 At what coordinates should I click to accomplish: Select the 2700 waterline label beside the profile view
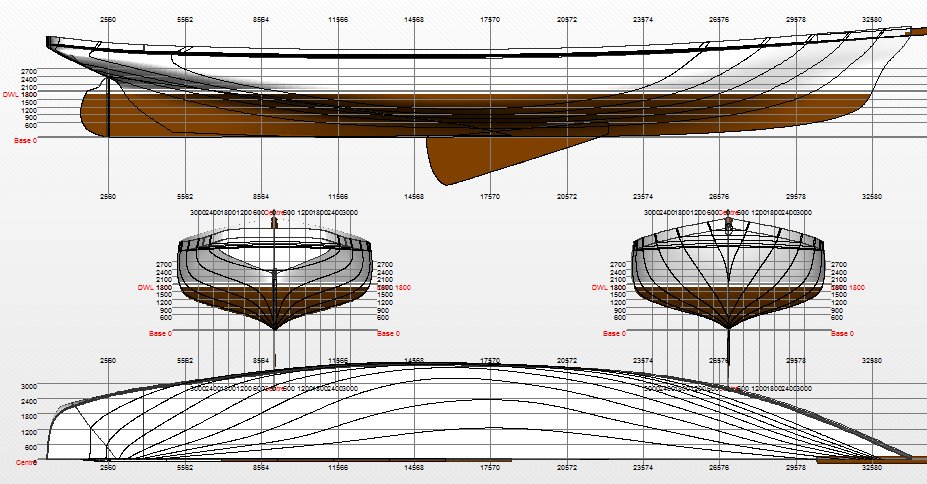click(x=29, y=72)
